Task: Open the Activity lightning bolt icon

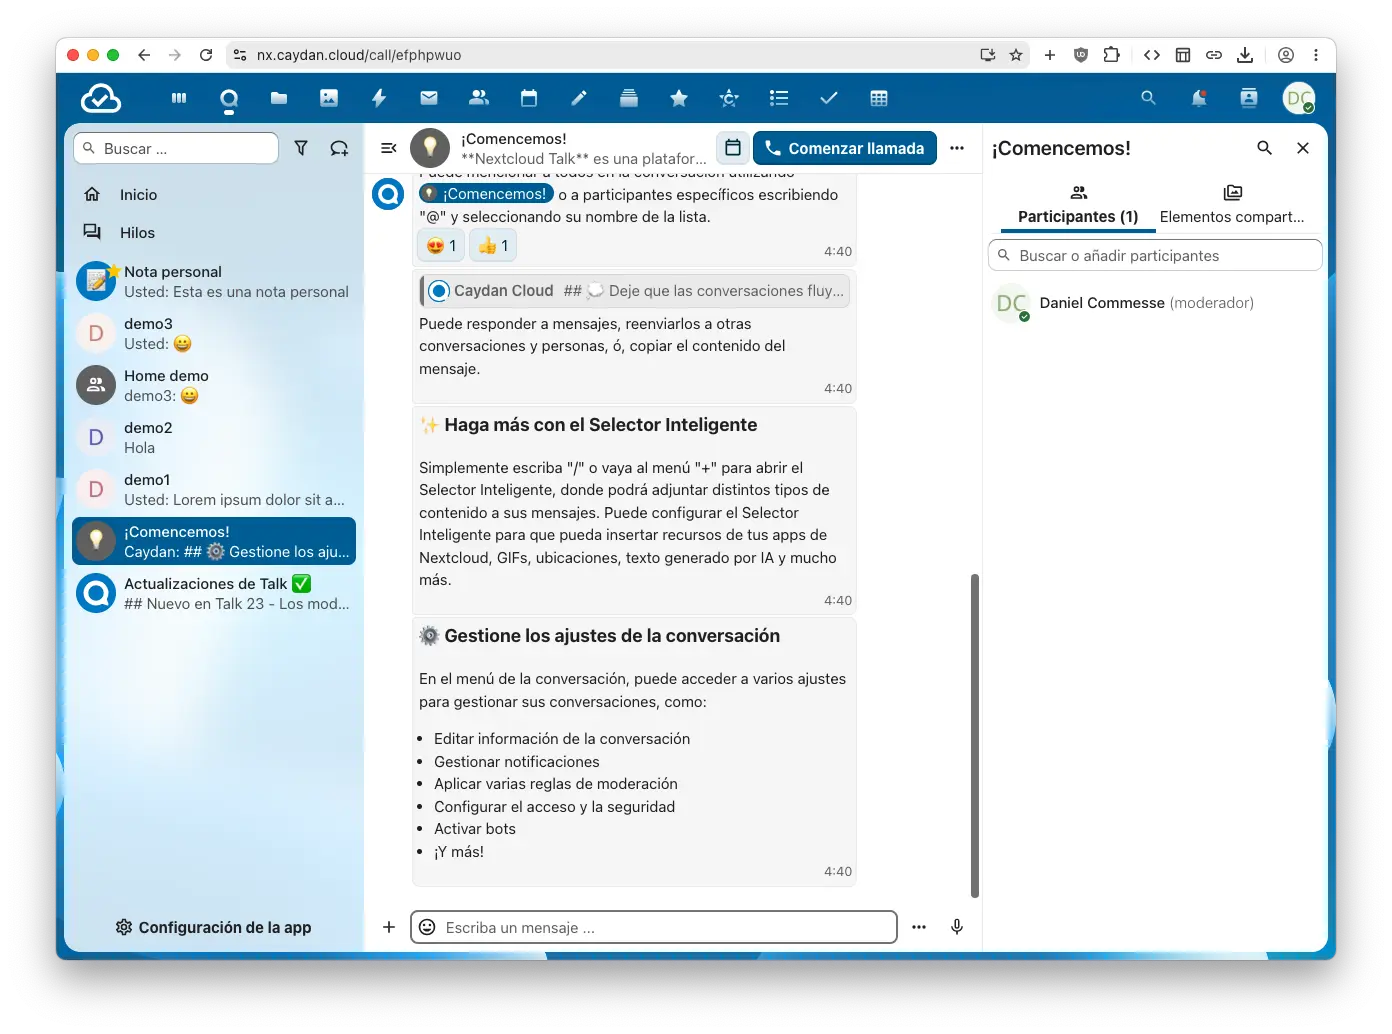Action: coord(379,98)
